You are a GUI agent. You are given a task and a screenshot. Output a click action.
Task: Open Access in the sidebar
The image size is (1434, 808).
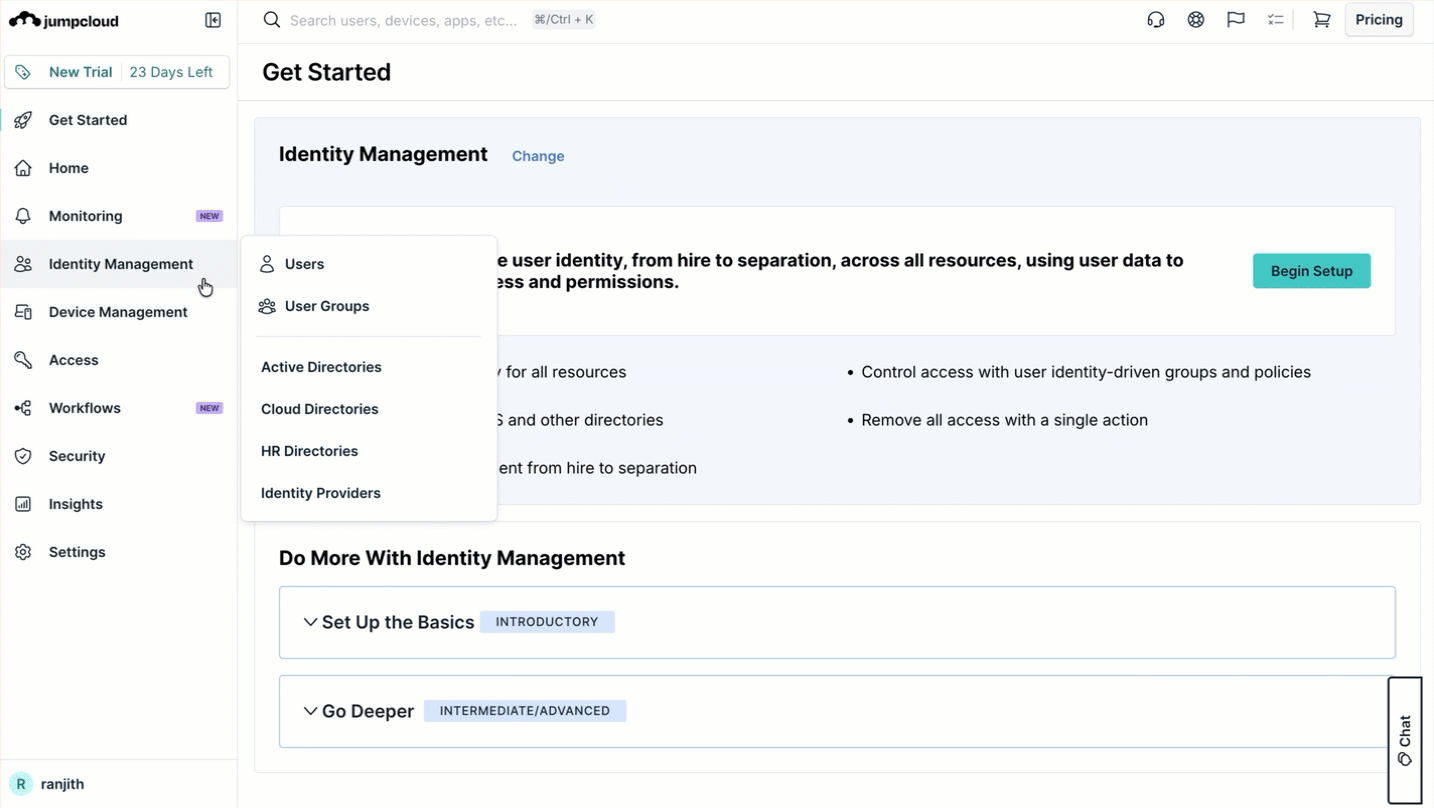[74, 360]
